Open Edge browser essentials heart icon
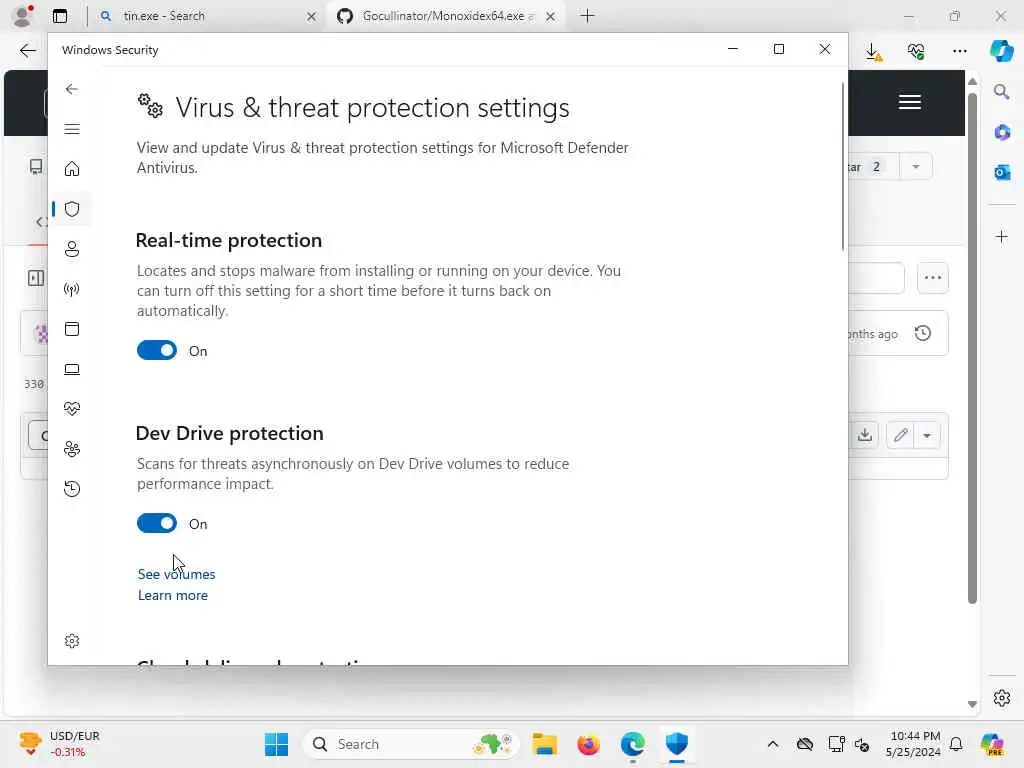Viewport: 1024px width, 768px height. pos(916,51)
